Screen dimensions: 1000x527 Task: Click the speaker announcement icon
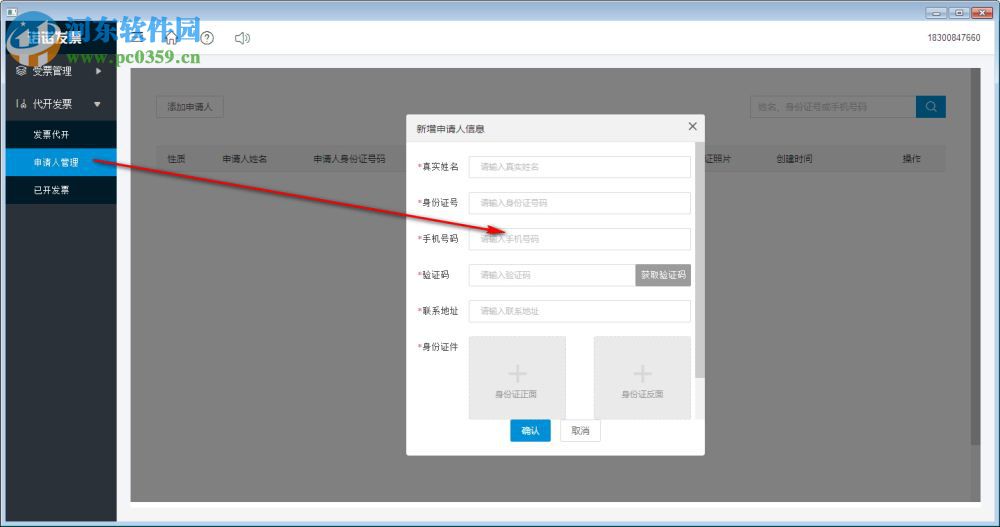[242, 38]
